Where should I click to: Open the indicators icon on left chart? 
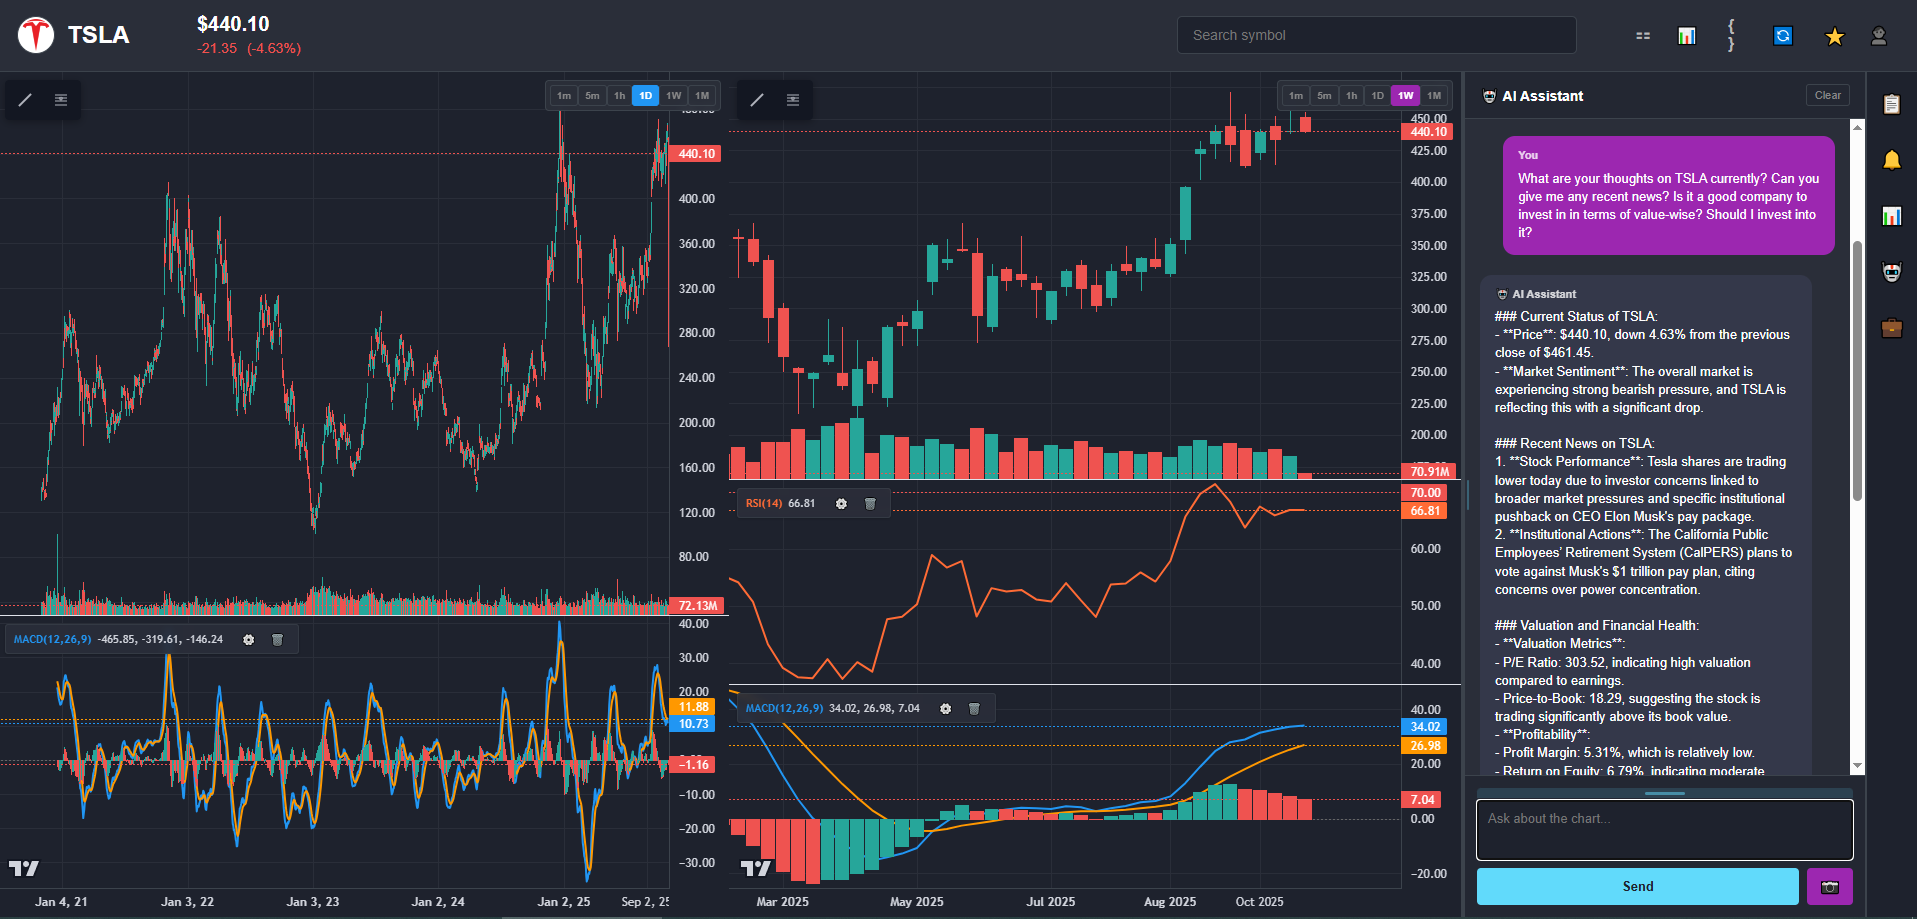61,99
